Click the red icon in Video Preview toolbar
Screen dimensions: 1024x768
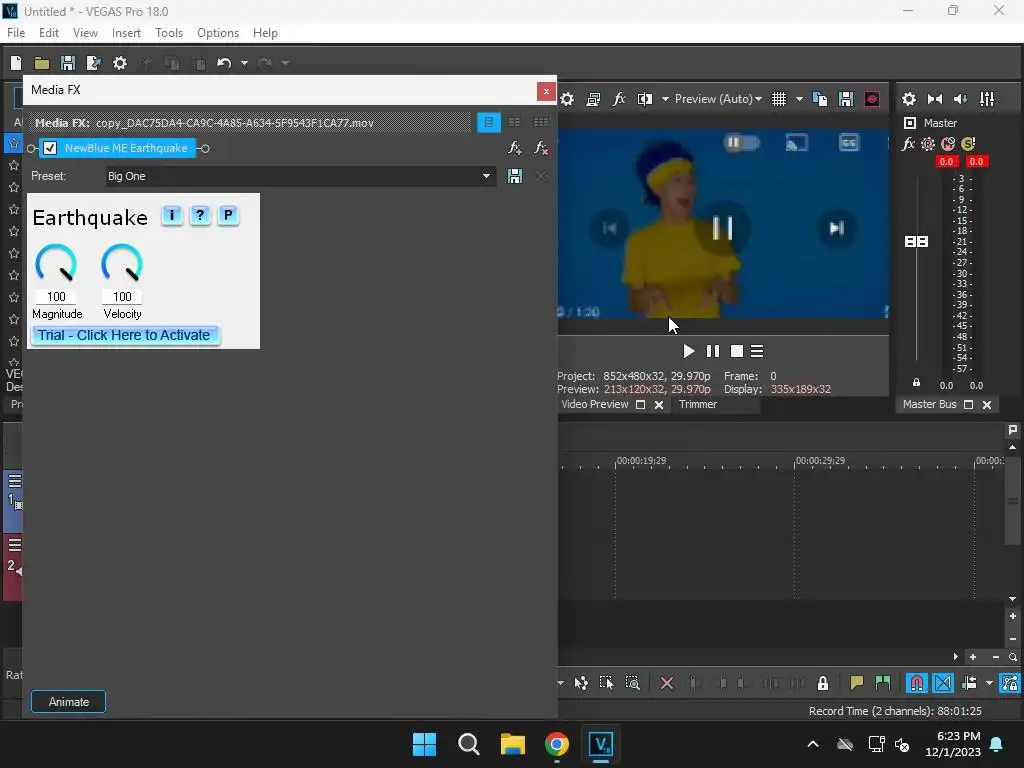click(x=872, y=99)
